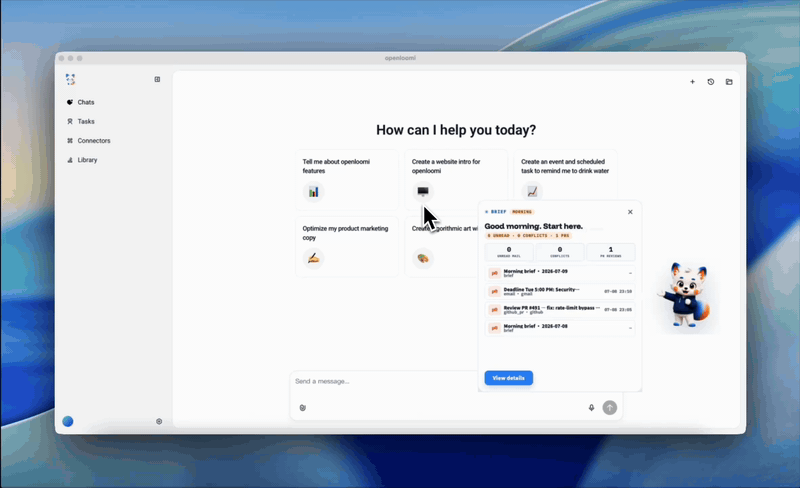Click the Connectors sidebar icon

pyautogui.click(x=70, y=140)
